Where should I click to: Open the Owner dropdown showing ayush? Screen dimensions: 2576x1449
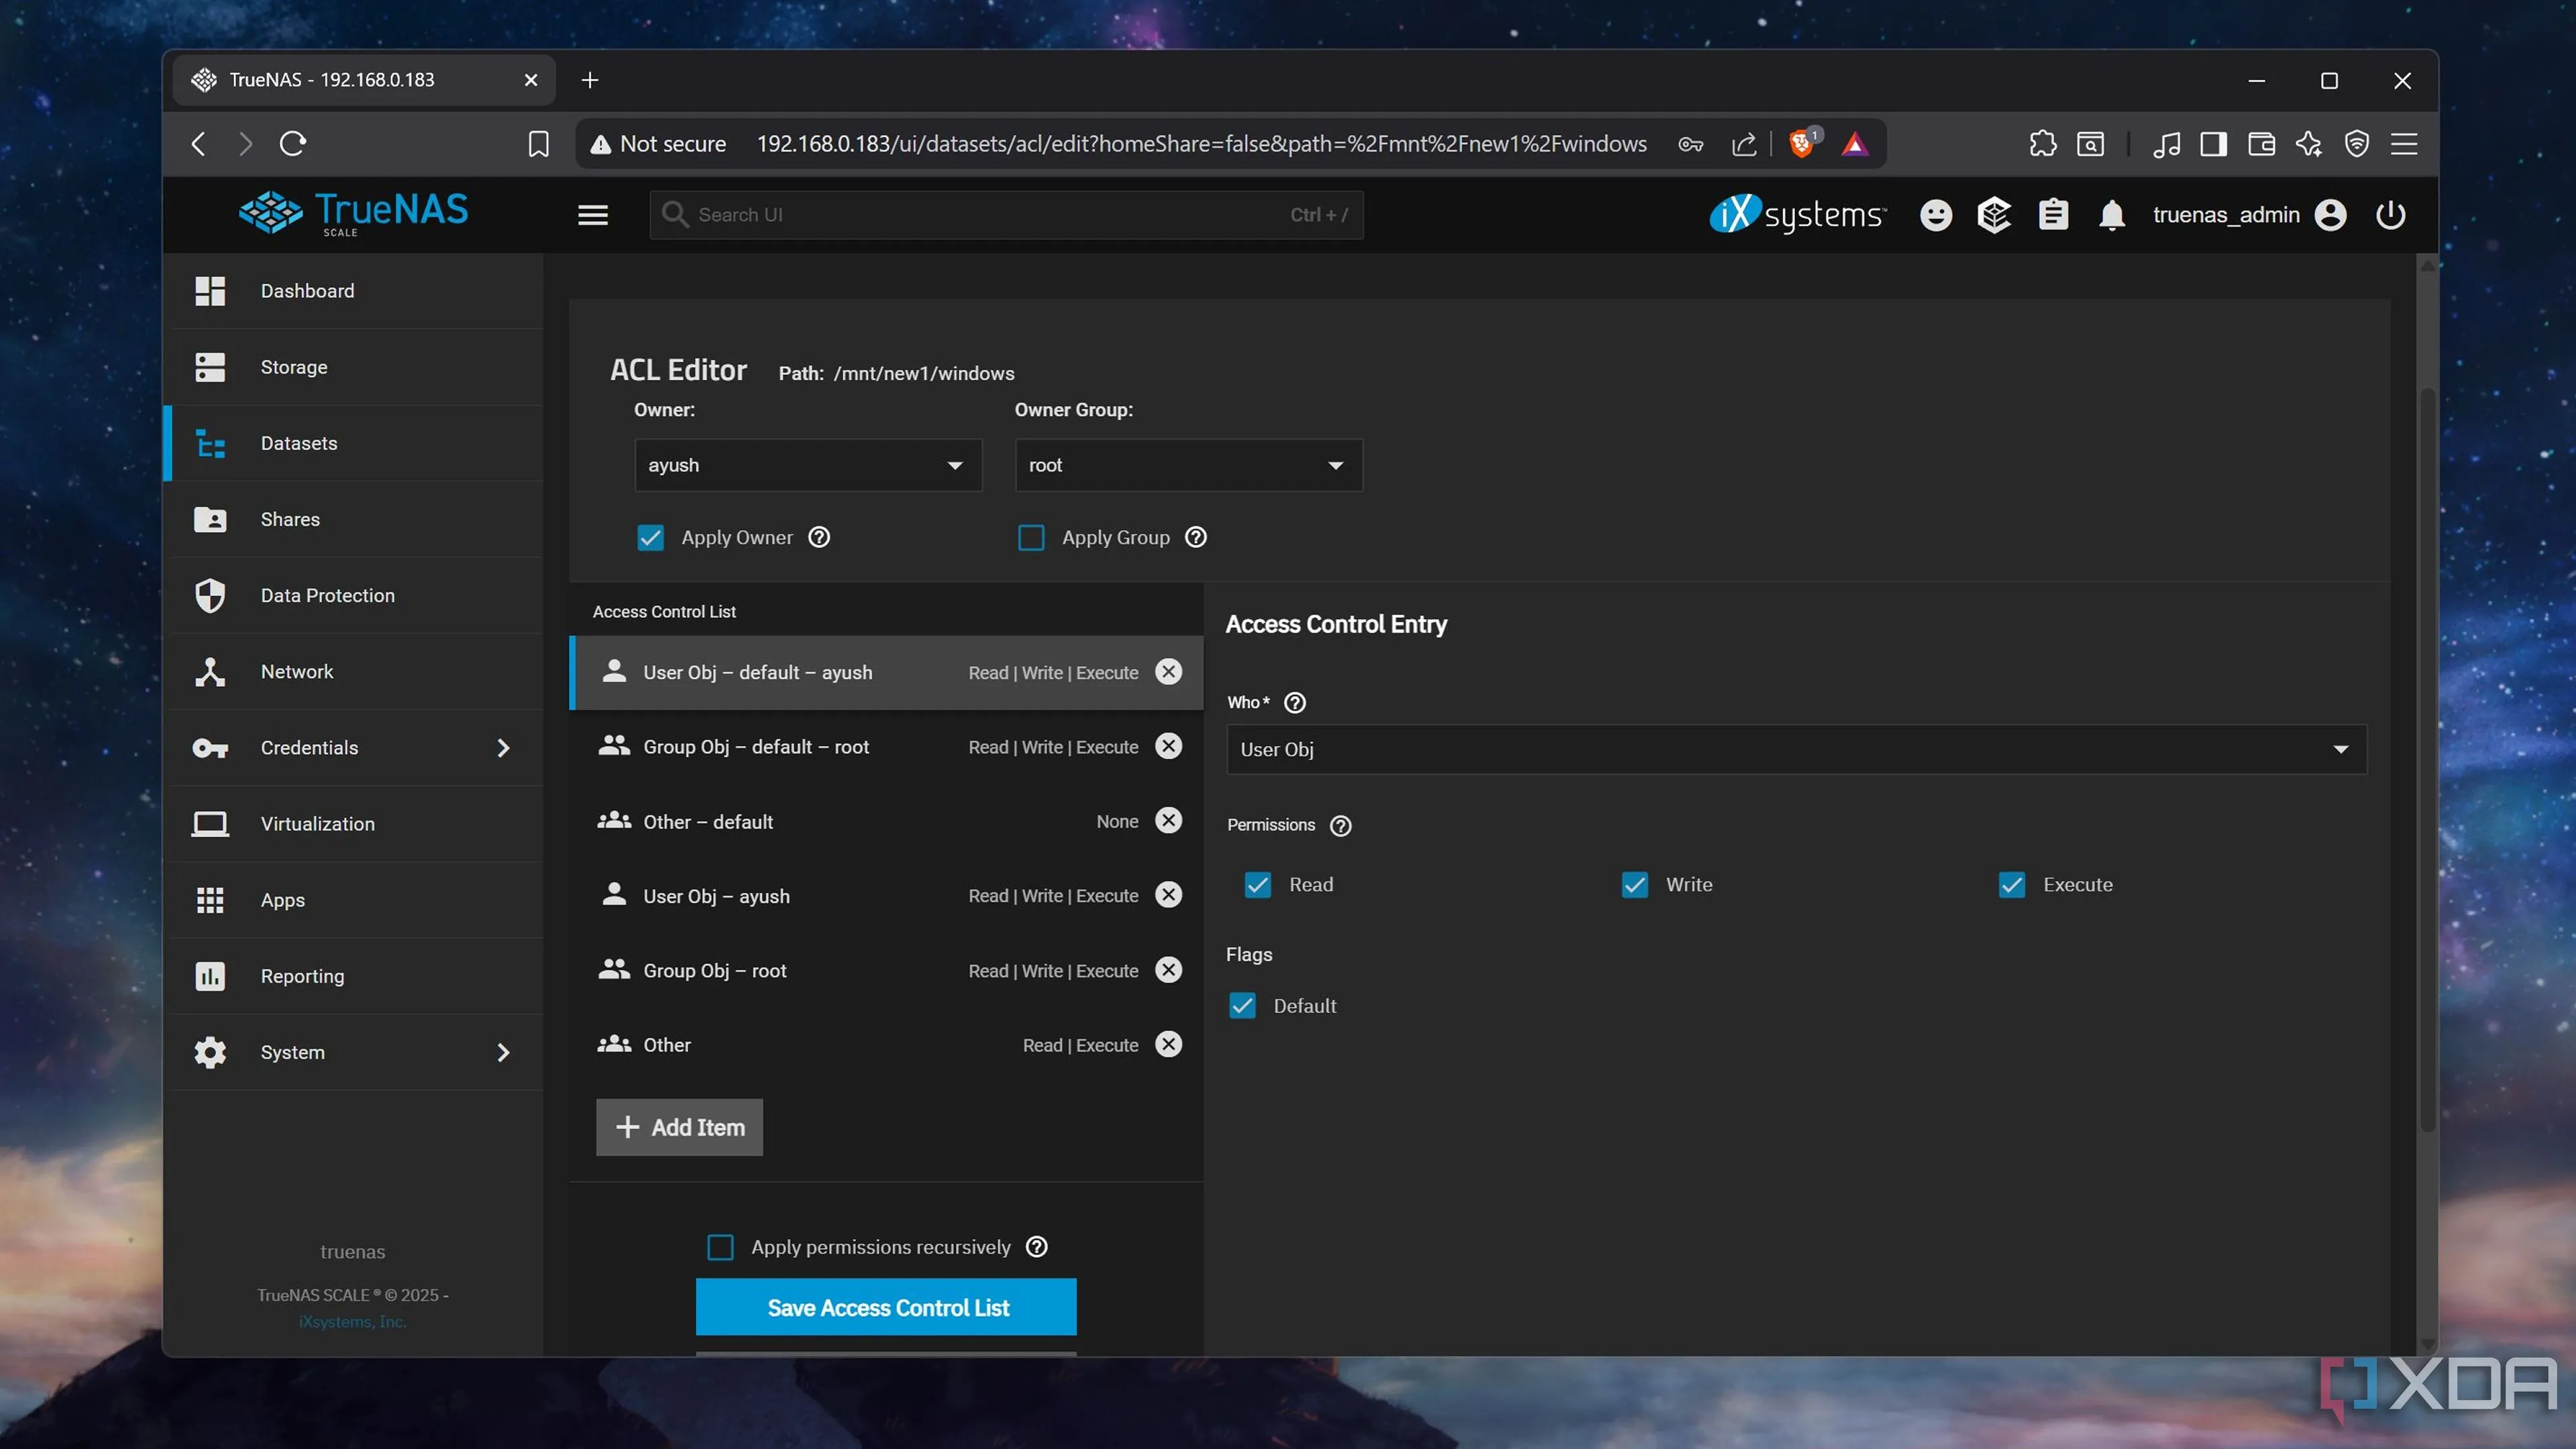(x=808, y=465)
